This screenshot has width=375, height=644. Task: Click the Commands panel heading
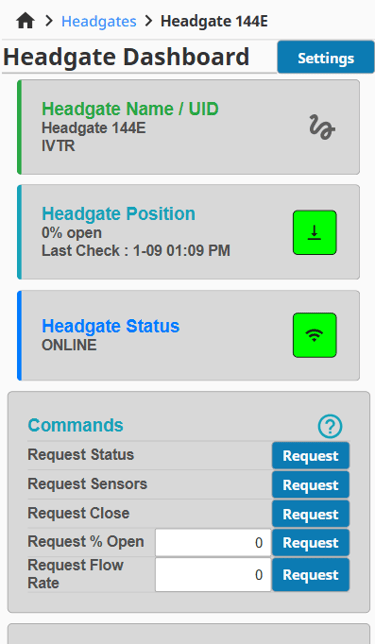pos(76,425)
